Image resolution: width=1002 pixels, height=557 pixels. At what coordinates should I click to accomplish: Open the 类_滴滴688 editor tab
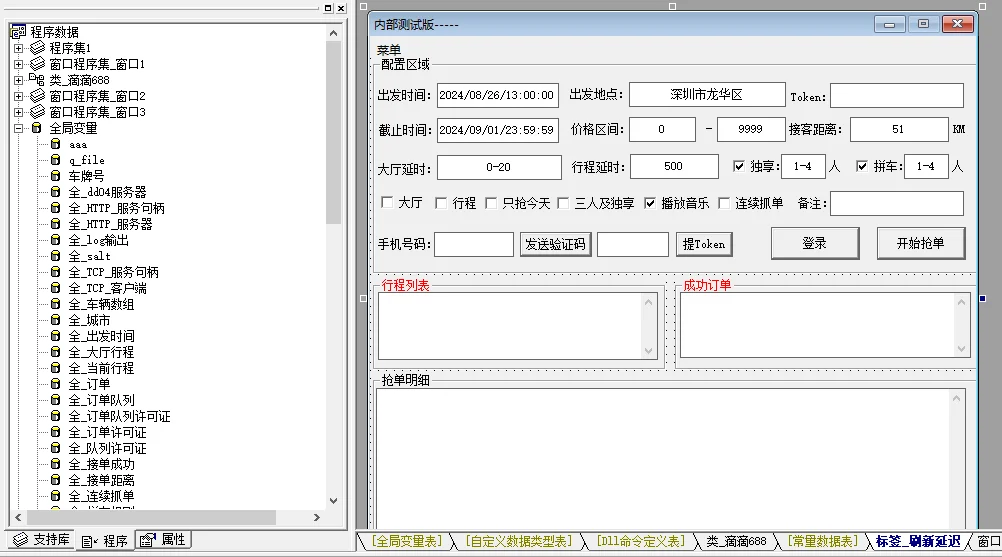[x=736, y=541]
